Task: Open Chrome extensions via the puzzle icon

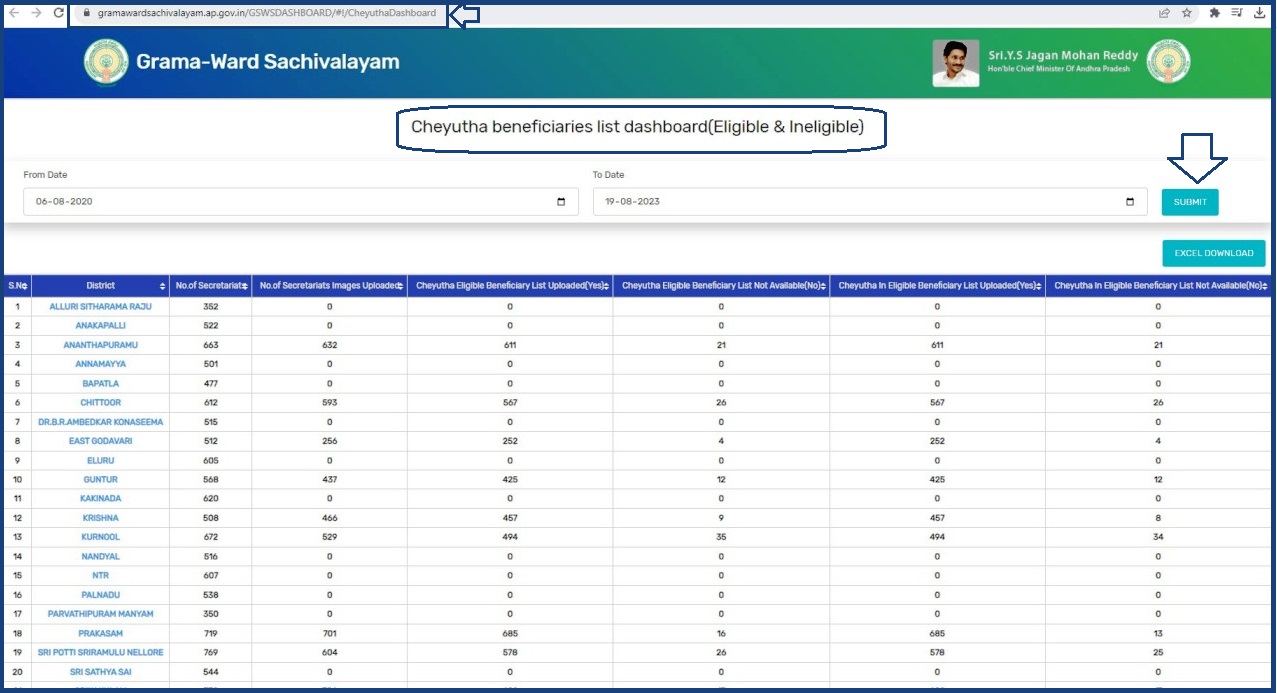Action: [x=1215, y=13]
